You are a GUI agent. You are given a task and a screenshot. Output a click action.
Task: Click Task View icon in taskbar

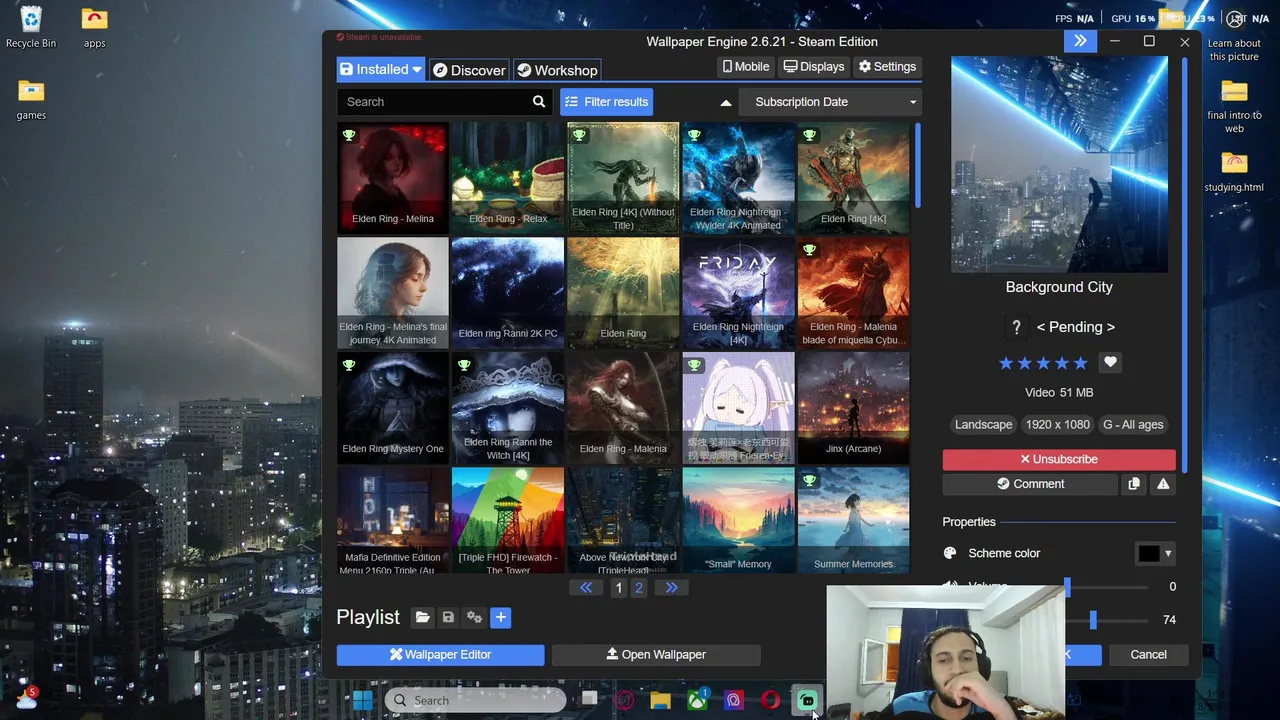click(x=589, y=700)
